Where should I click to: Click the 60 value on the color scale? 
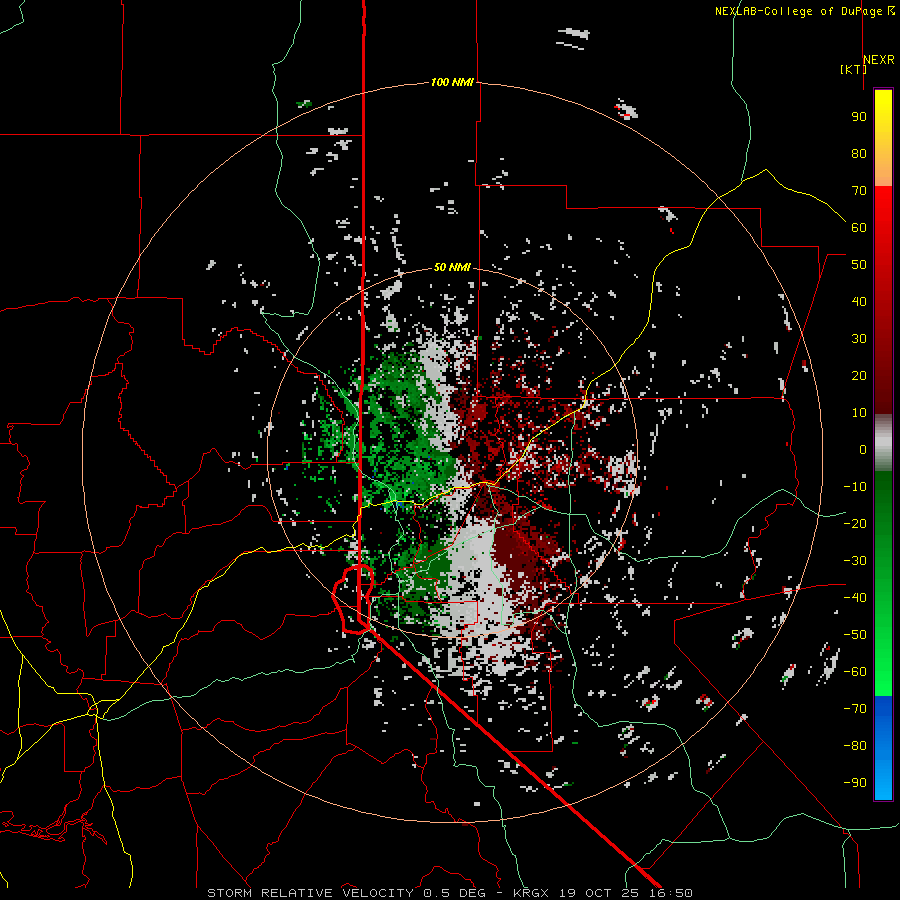coord(859,227)
